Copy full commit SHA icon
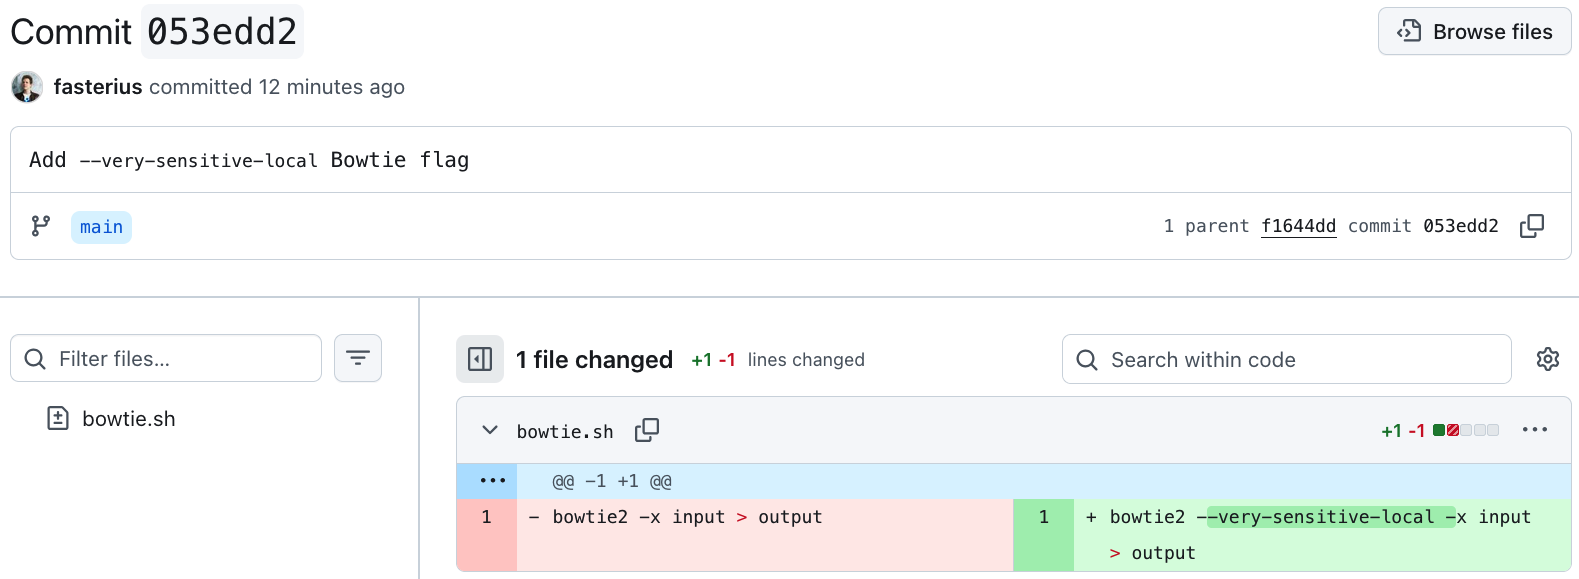This screenshot has width=1579, height=579. (x=1531, y=226)
